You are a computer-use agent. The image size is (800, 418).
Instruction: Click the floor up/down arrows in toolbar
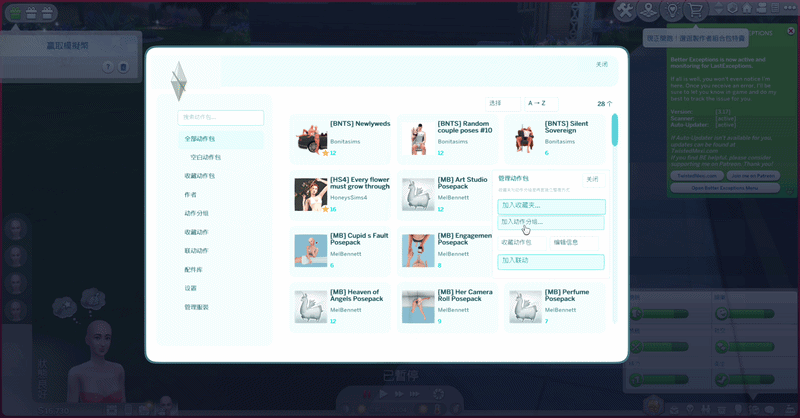718,8
